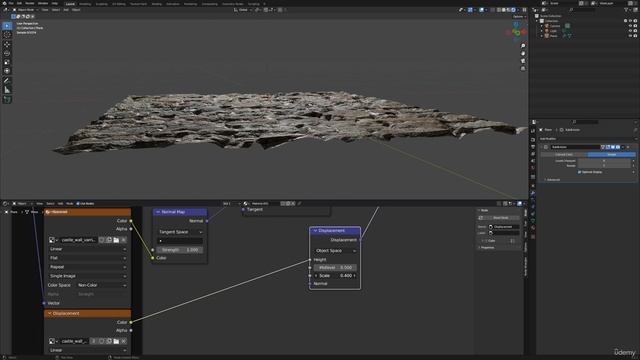Expand the Advanced section in Subdivision modifier

coord(553,180)
